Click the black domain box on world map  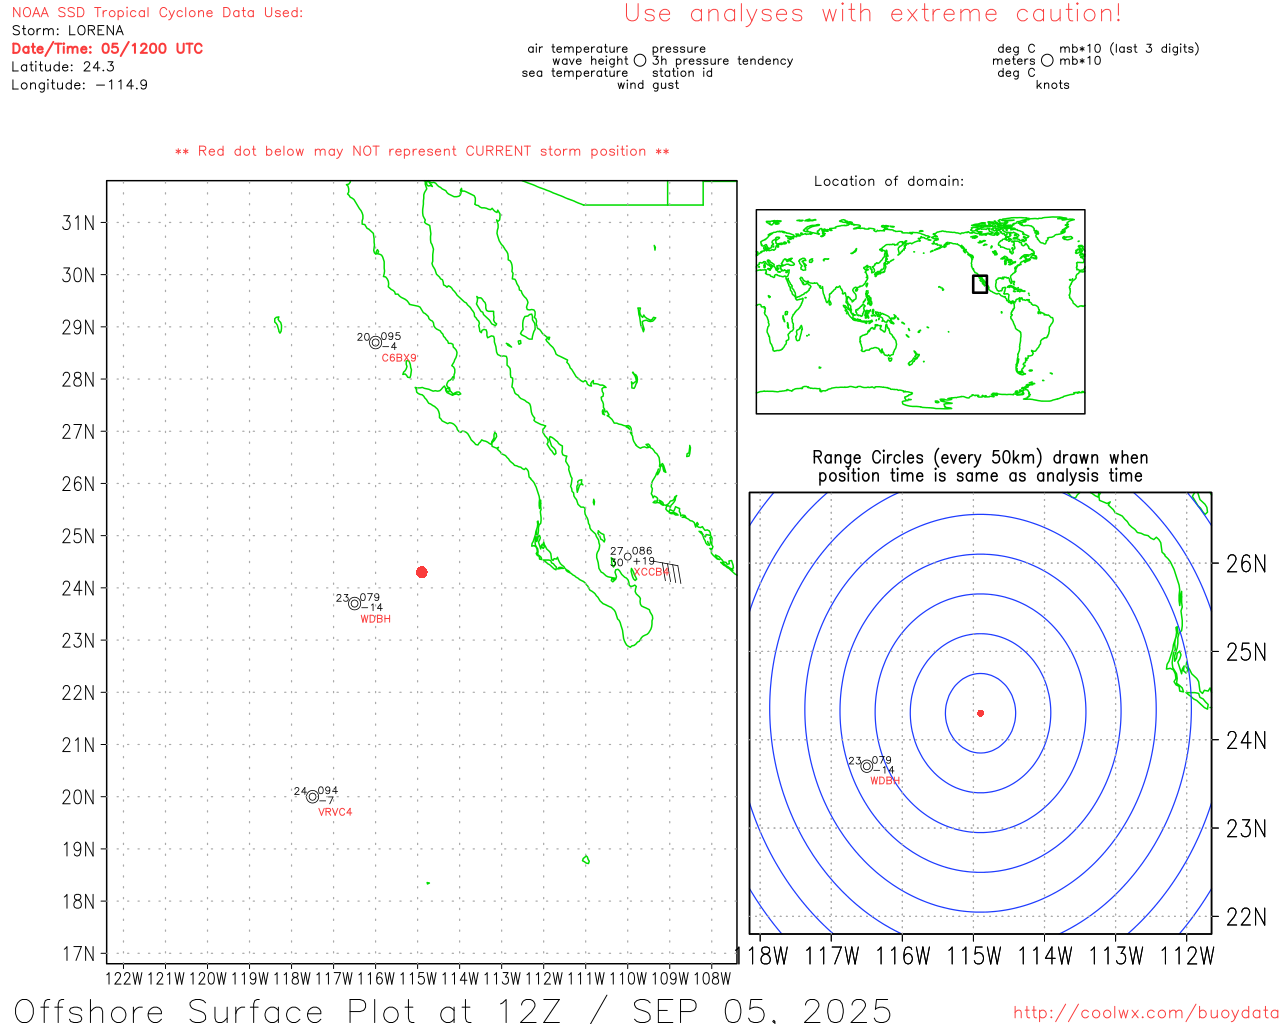980,284
